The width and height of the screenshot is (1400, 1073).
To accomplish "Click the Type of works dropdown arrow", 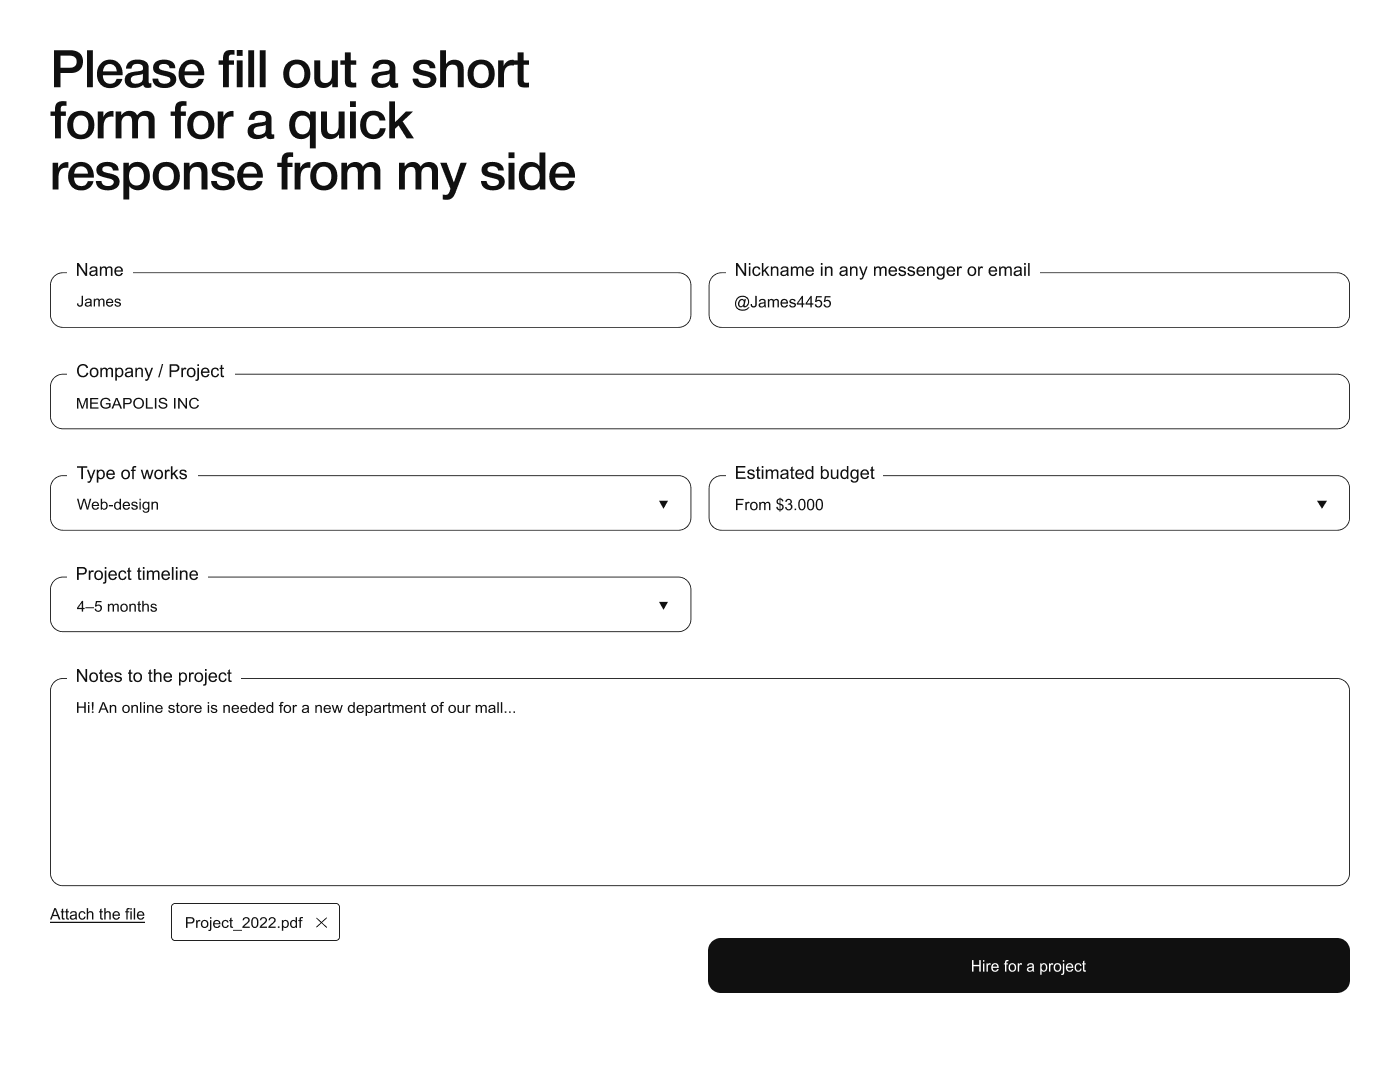I will [x=663, y=505].
